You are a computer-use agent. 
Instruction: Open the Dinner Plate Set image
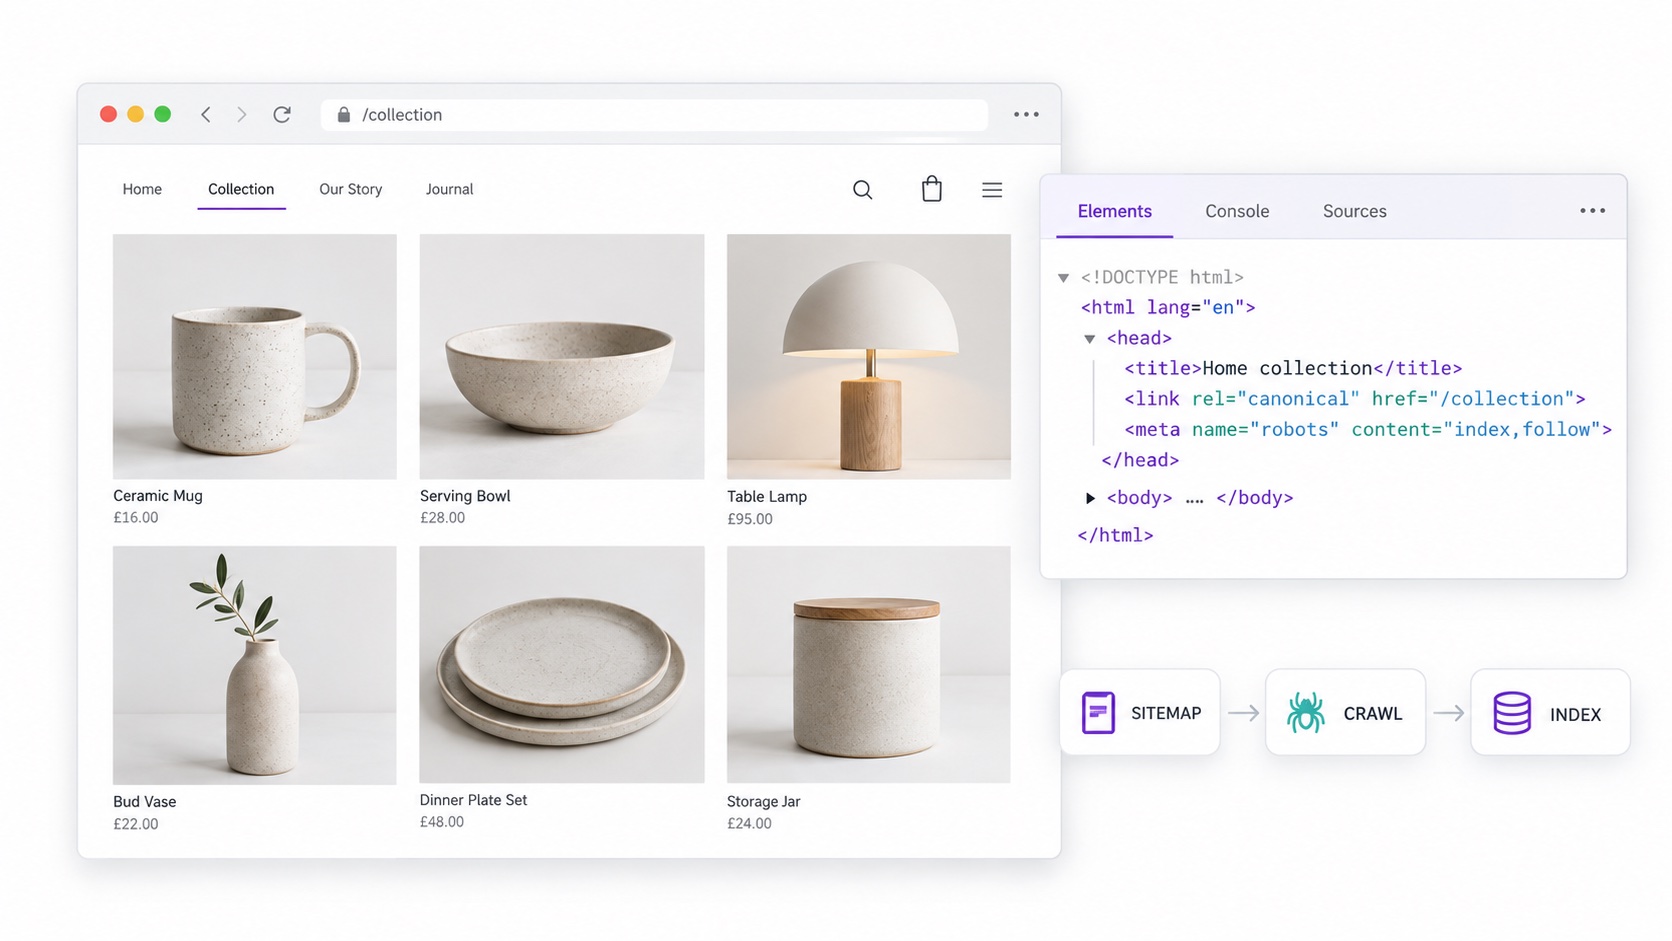pos(562,664)
